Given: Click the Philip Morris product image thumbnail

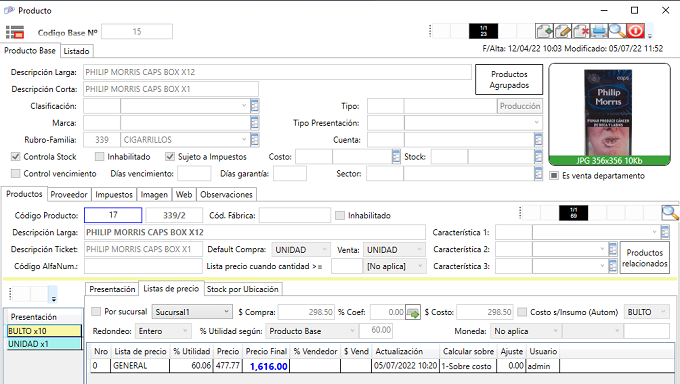Looking at the screenshot, I should [609, 114].
